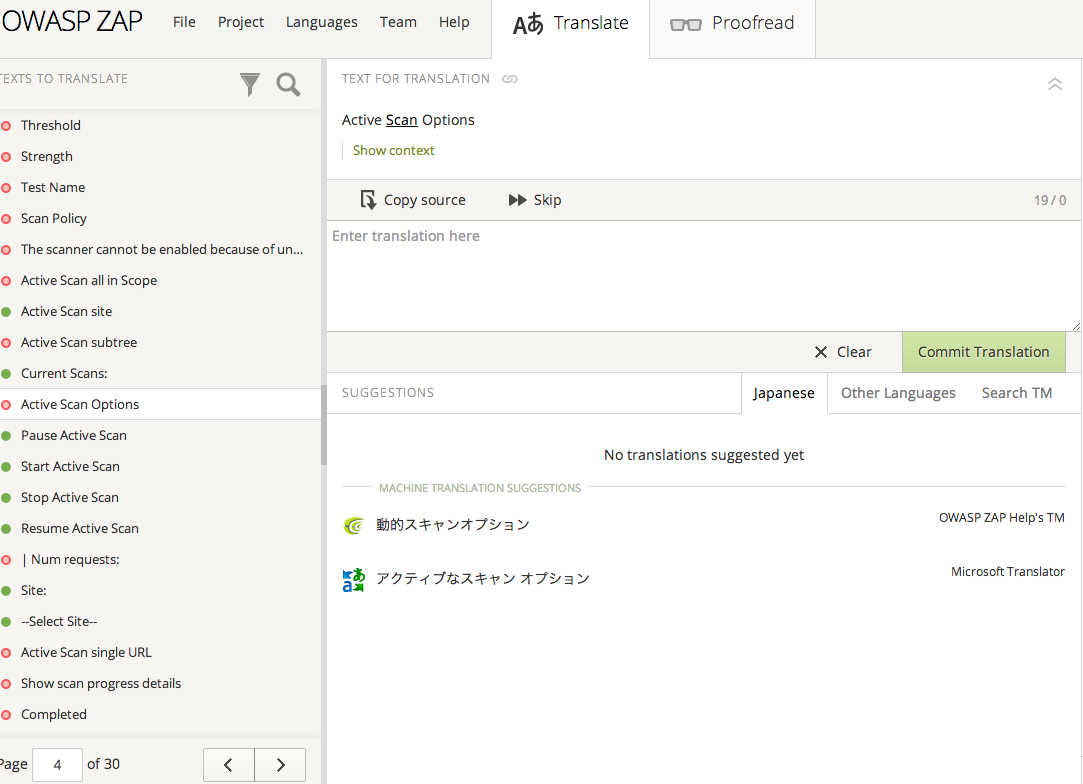This screenshot has width=1083, height=784.
Task: Select the Microsoft Translator suggestion
Action: point(483,579)
